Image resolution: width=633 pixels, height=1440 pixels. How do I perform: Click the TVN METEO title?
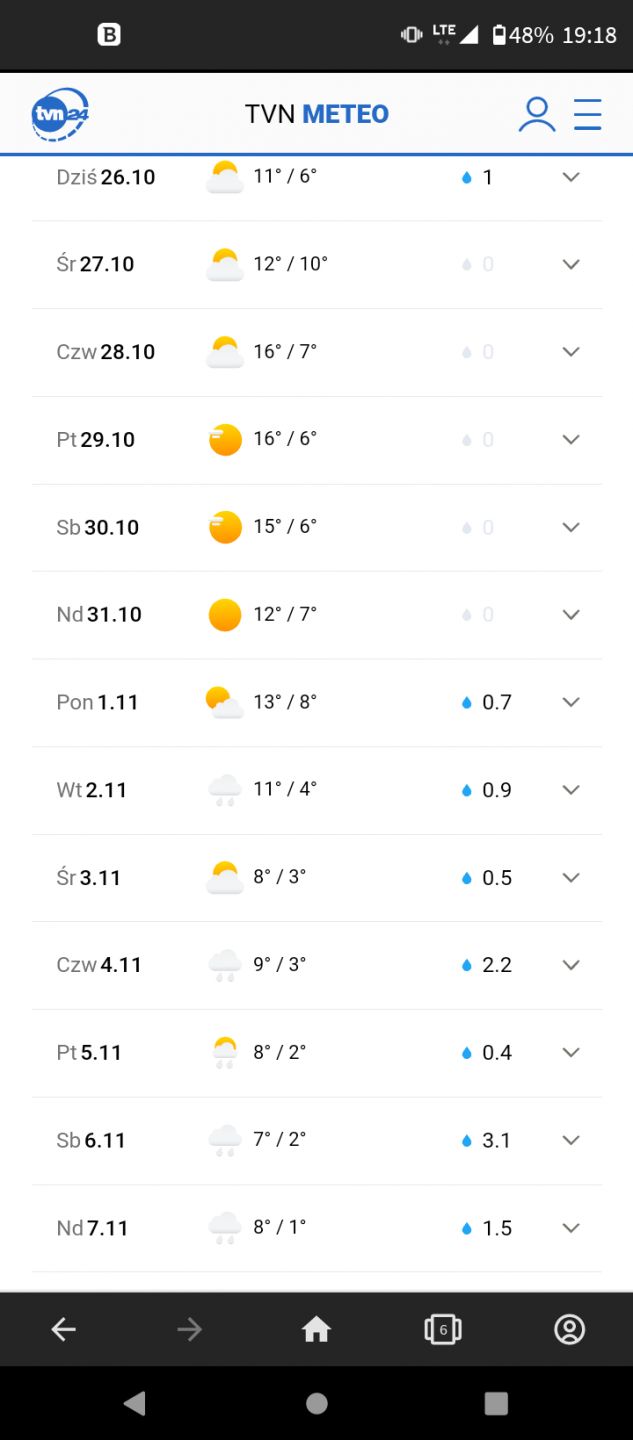316,114
